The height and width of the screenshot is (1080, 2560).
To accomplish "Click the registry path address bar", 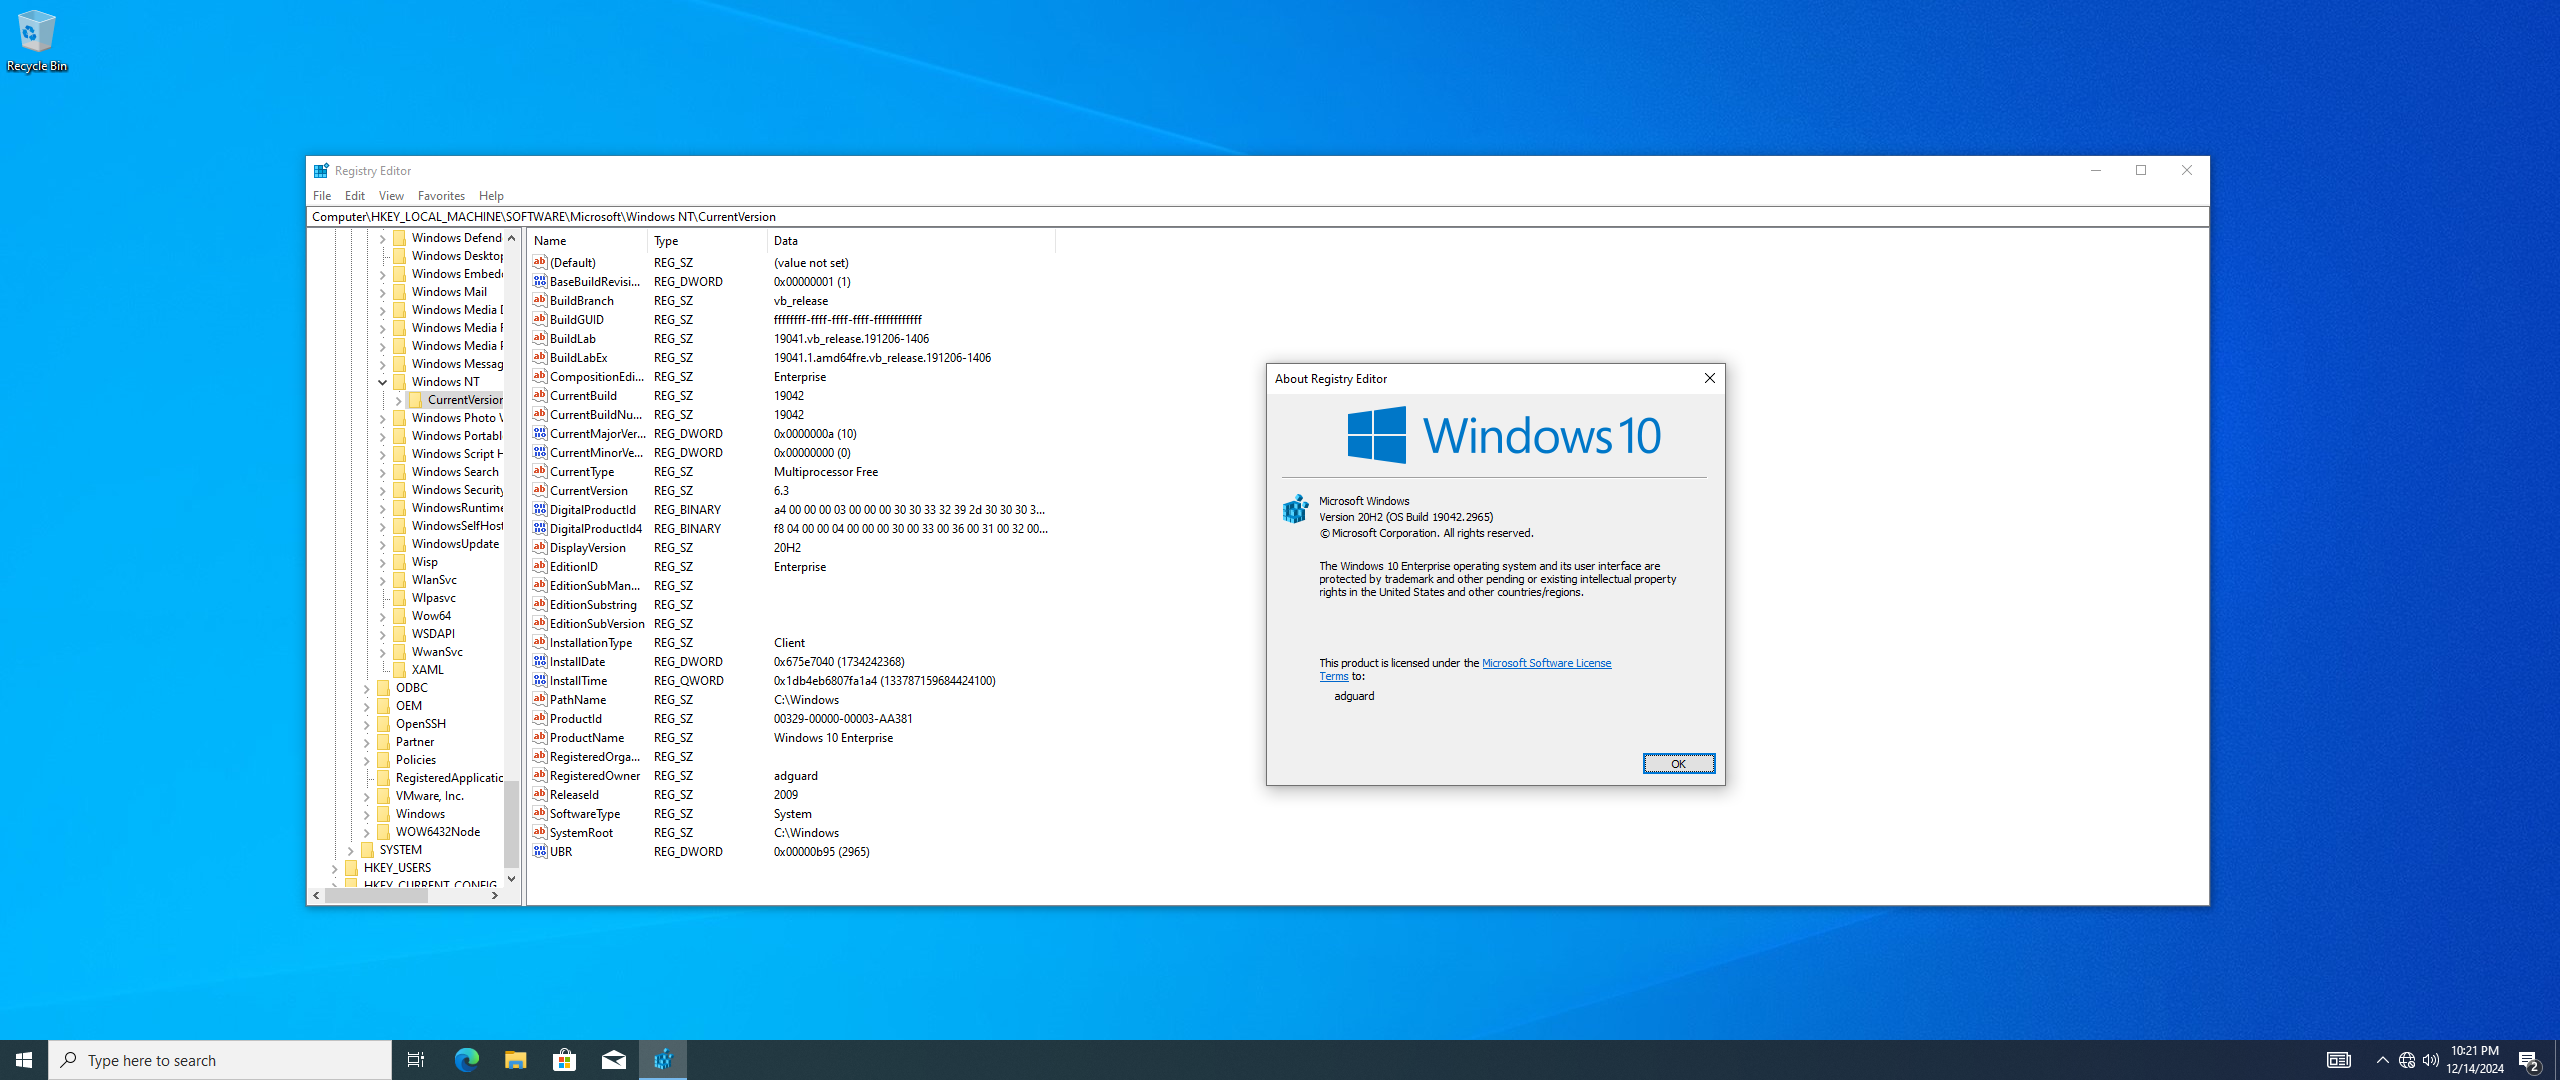I will click(1257, 216).
